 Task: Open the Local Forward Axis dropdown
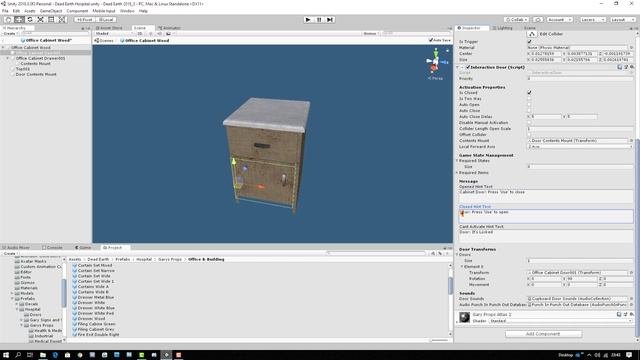tap(580, 147)
